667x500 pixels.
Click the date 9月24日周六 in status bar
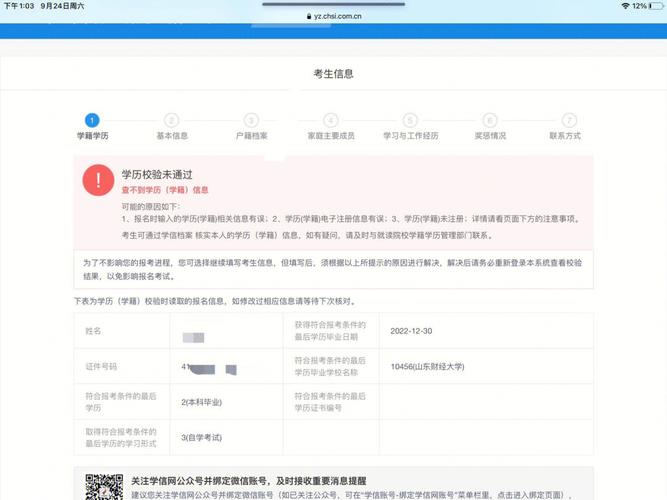62,6
